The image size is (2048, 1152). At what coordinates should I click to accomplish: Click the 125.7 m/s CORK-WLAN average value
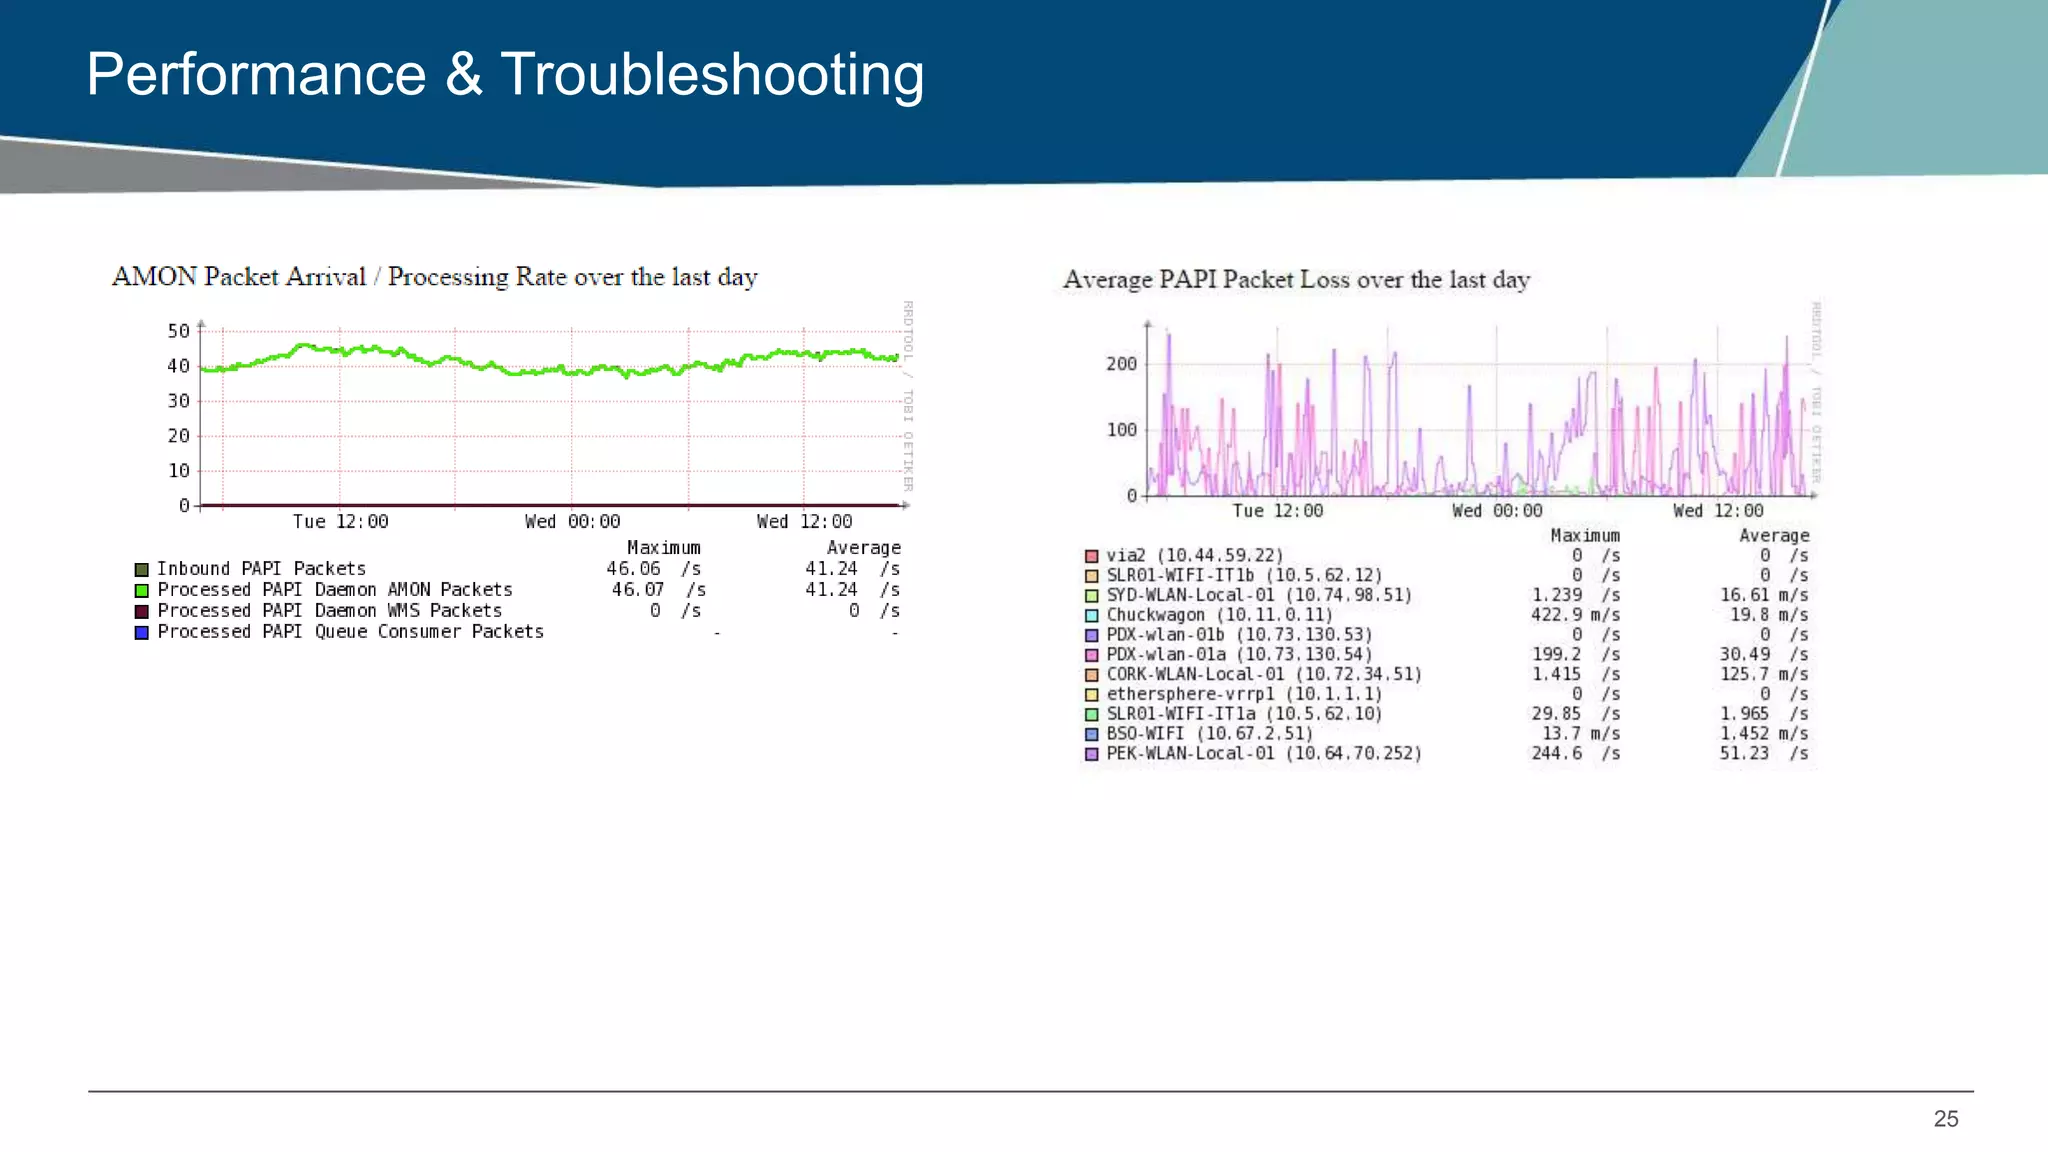(1764, 675)
